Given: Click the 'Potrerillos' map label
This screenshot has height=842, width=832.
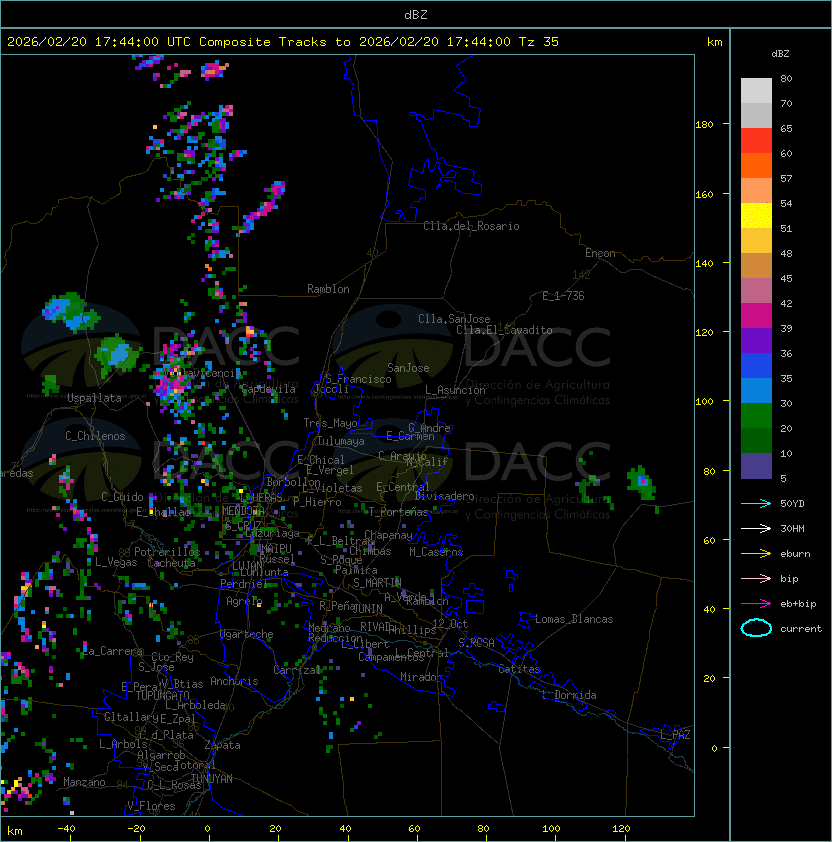Looking at the screenshot, I should (x=167, y=551).
